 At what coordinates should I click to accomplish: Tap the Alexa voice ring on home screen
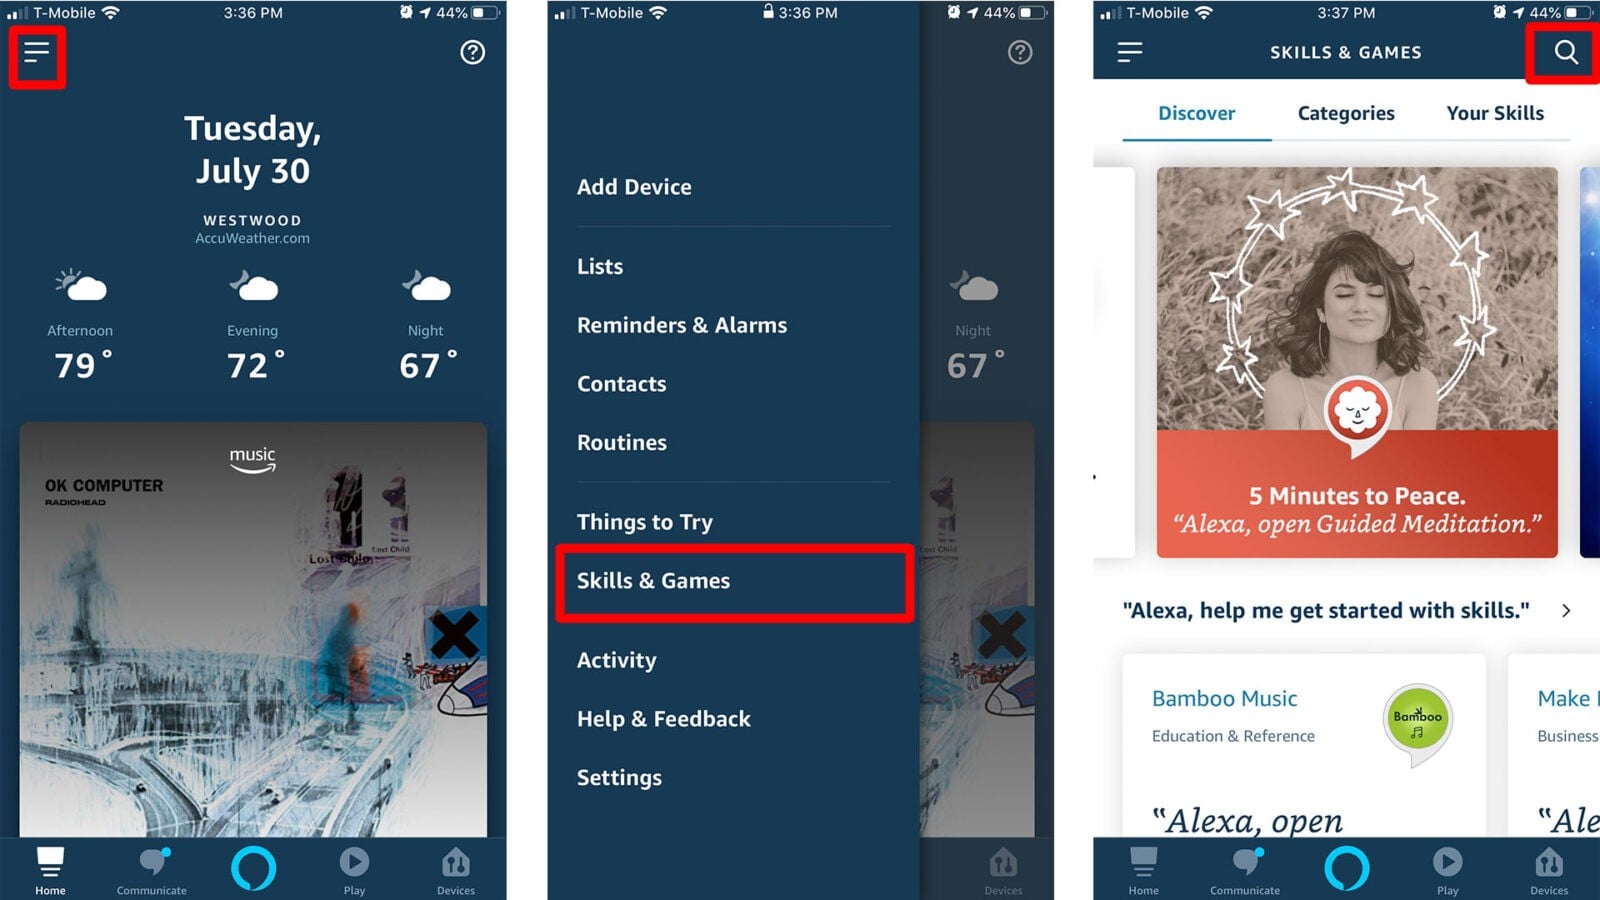[253, 868]
